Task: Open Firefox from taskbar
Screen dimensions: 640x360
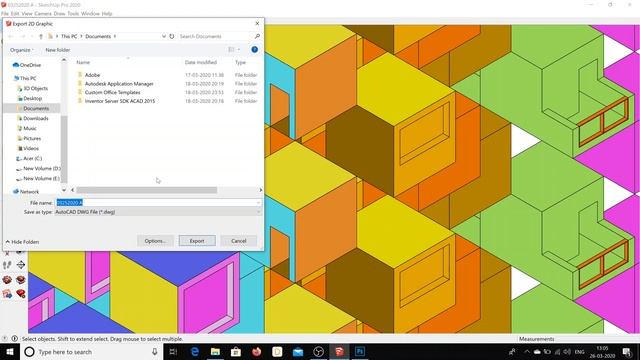Action: coord(257,351)
